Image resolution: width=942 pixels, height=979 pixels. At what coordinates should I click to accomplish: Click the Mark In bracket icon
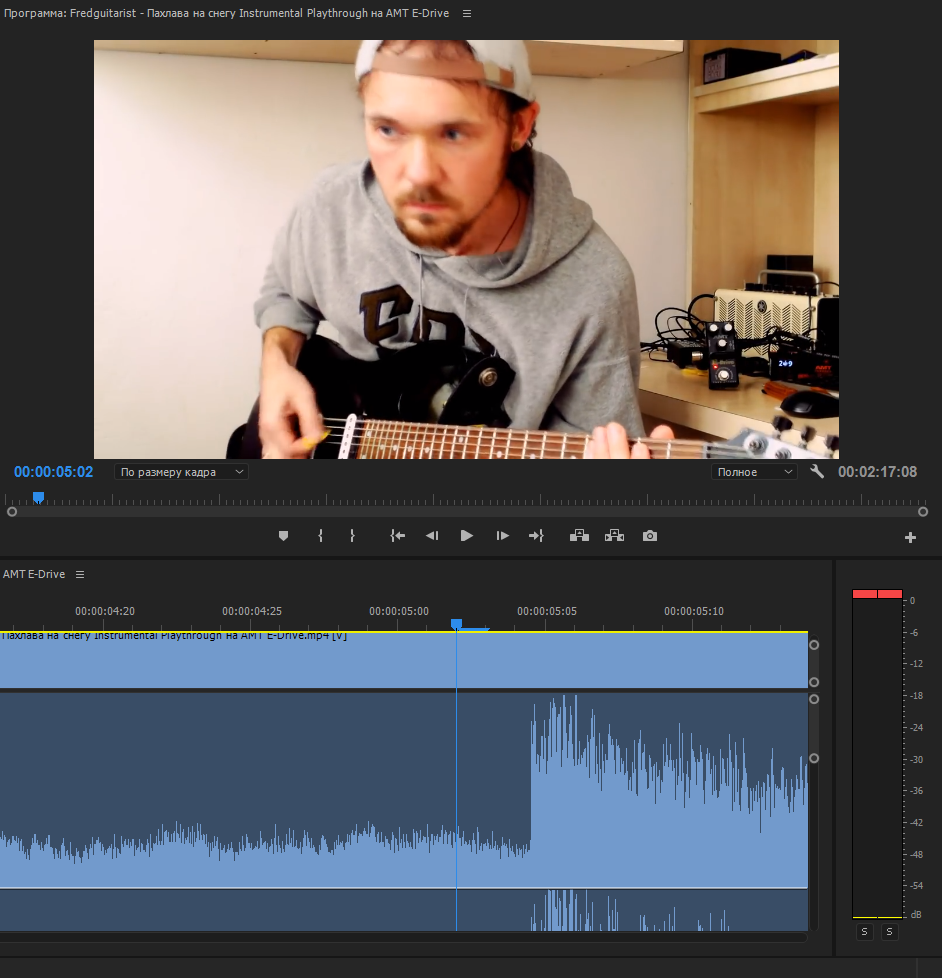click(320, 536)
